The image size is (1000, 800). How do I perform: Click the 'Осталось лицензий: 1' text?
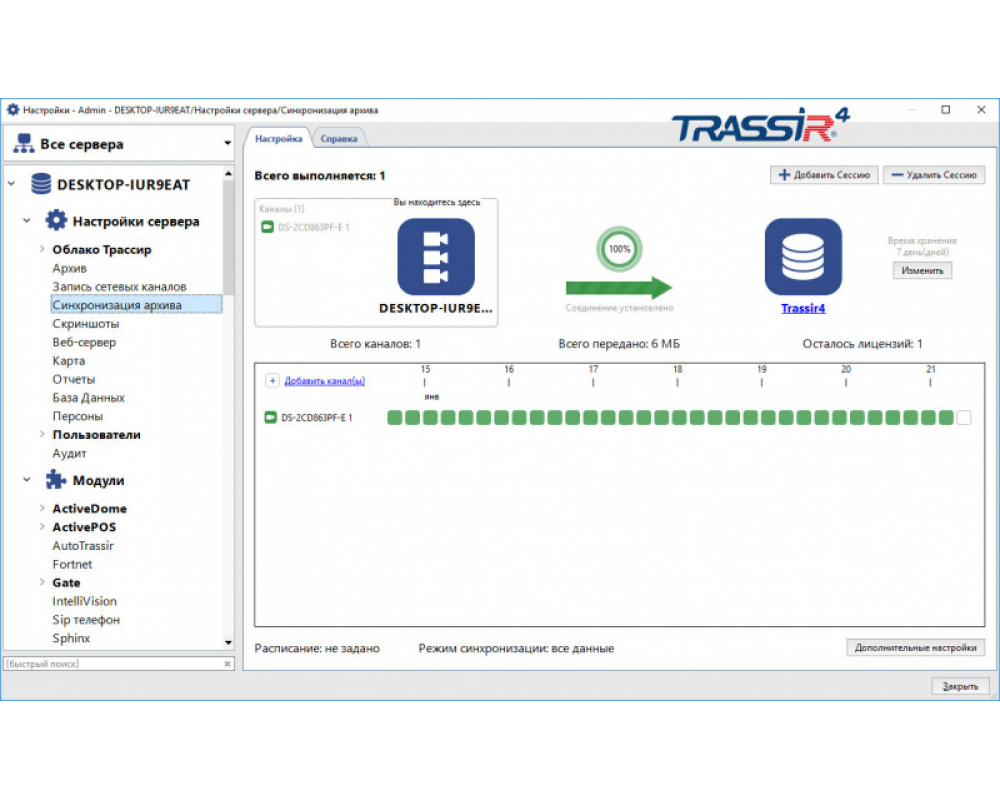click(x=862, y=344)
